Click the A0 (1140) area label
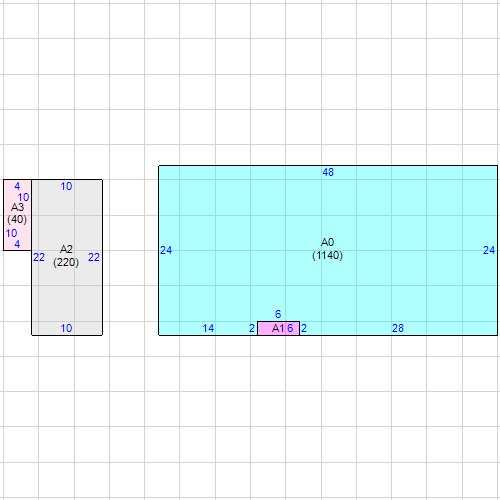Image resolution: width=500 pixels, height=500 pixels. [327, 249]
